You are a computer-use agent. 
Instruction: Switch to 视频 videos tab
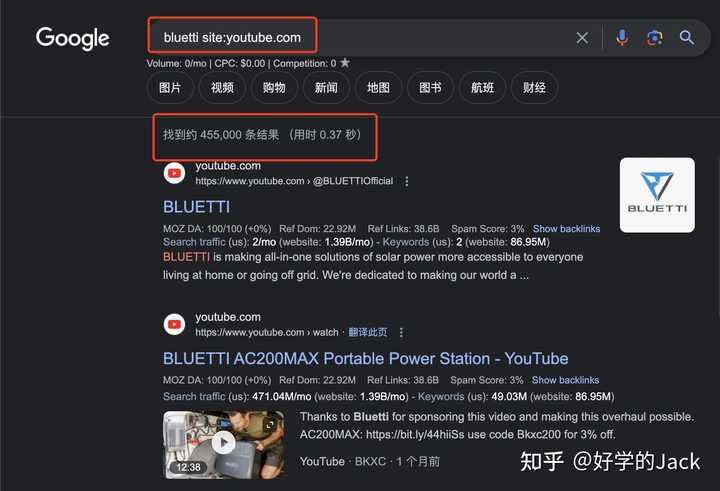222,87
